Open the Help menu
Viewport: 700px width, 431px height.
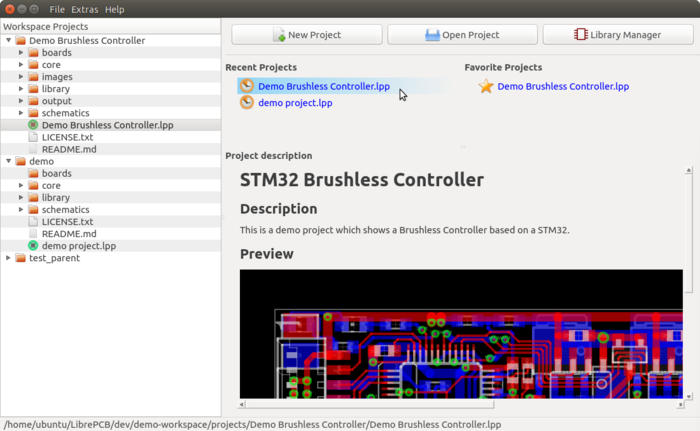[x=115, y=9]
